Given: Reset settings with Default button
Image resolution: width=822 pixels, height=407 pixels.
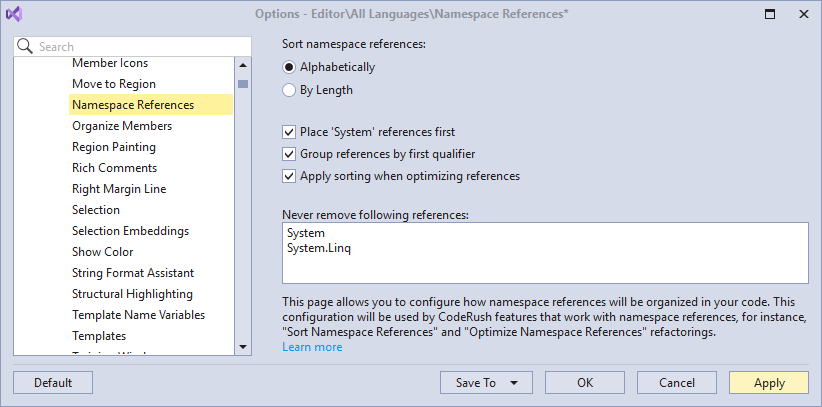Looking at the screenshot, I should [53, 383].
